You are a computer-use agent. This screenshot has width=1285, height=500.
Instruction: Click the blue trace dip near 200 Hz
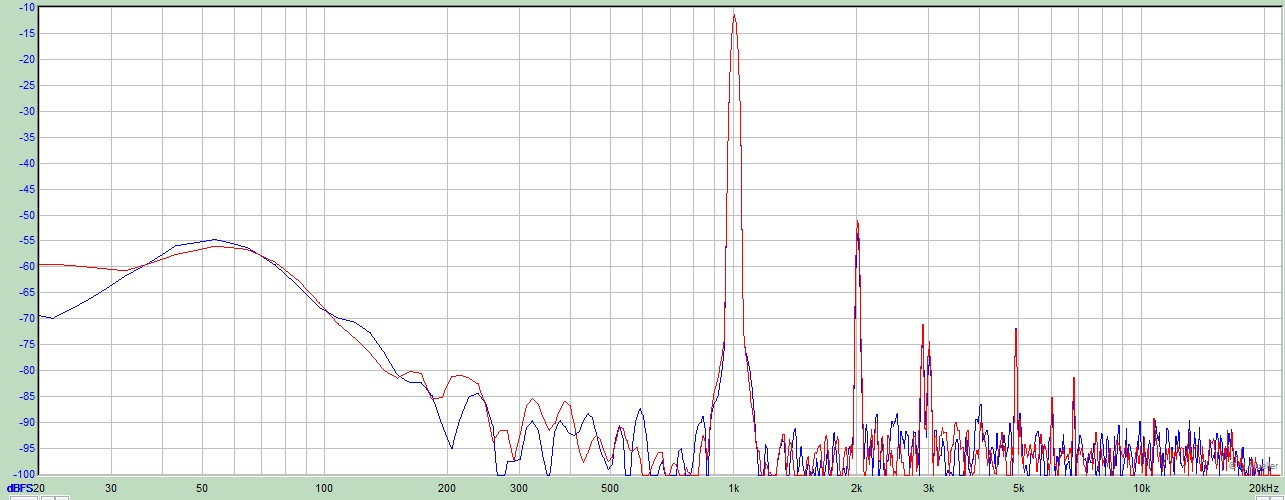tap(451, 448)
